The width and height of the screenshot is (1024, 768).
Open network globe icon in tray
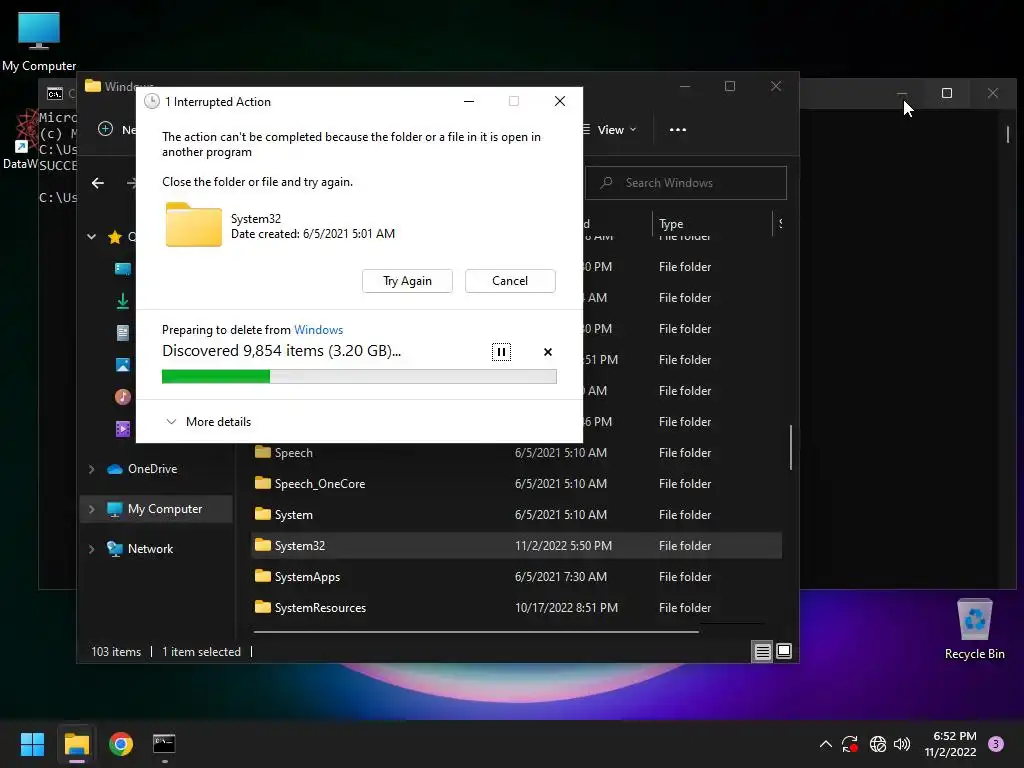878,744
